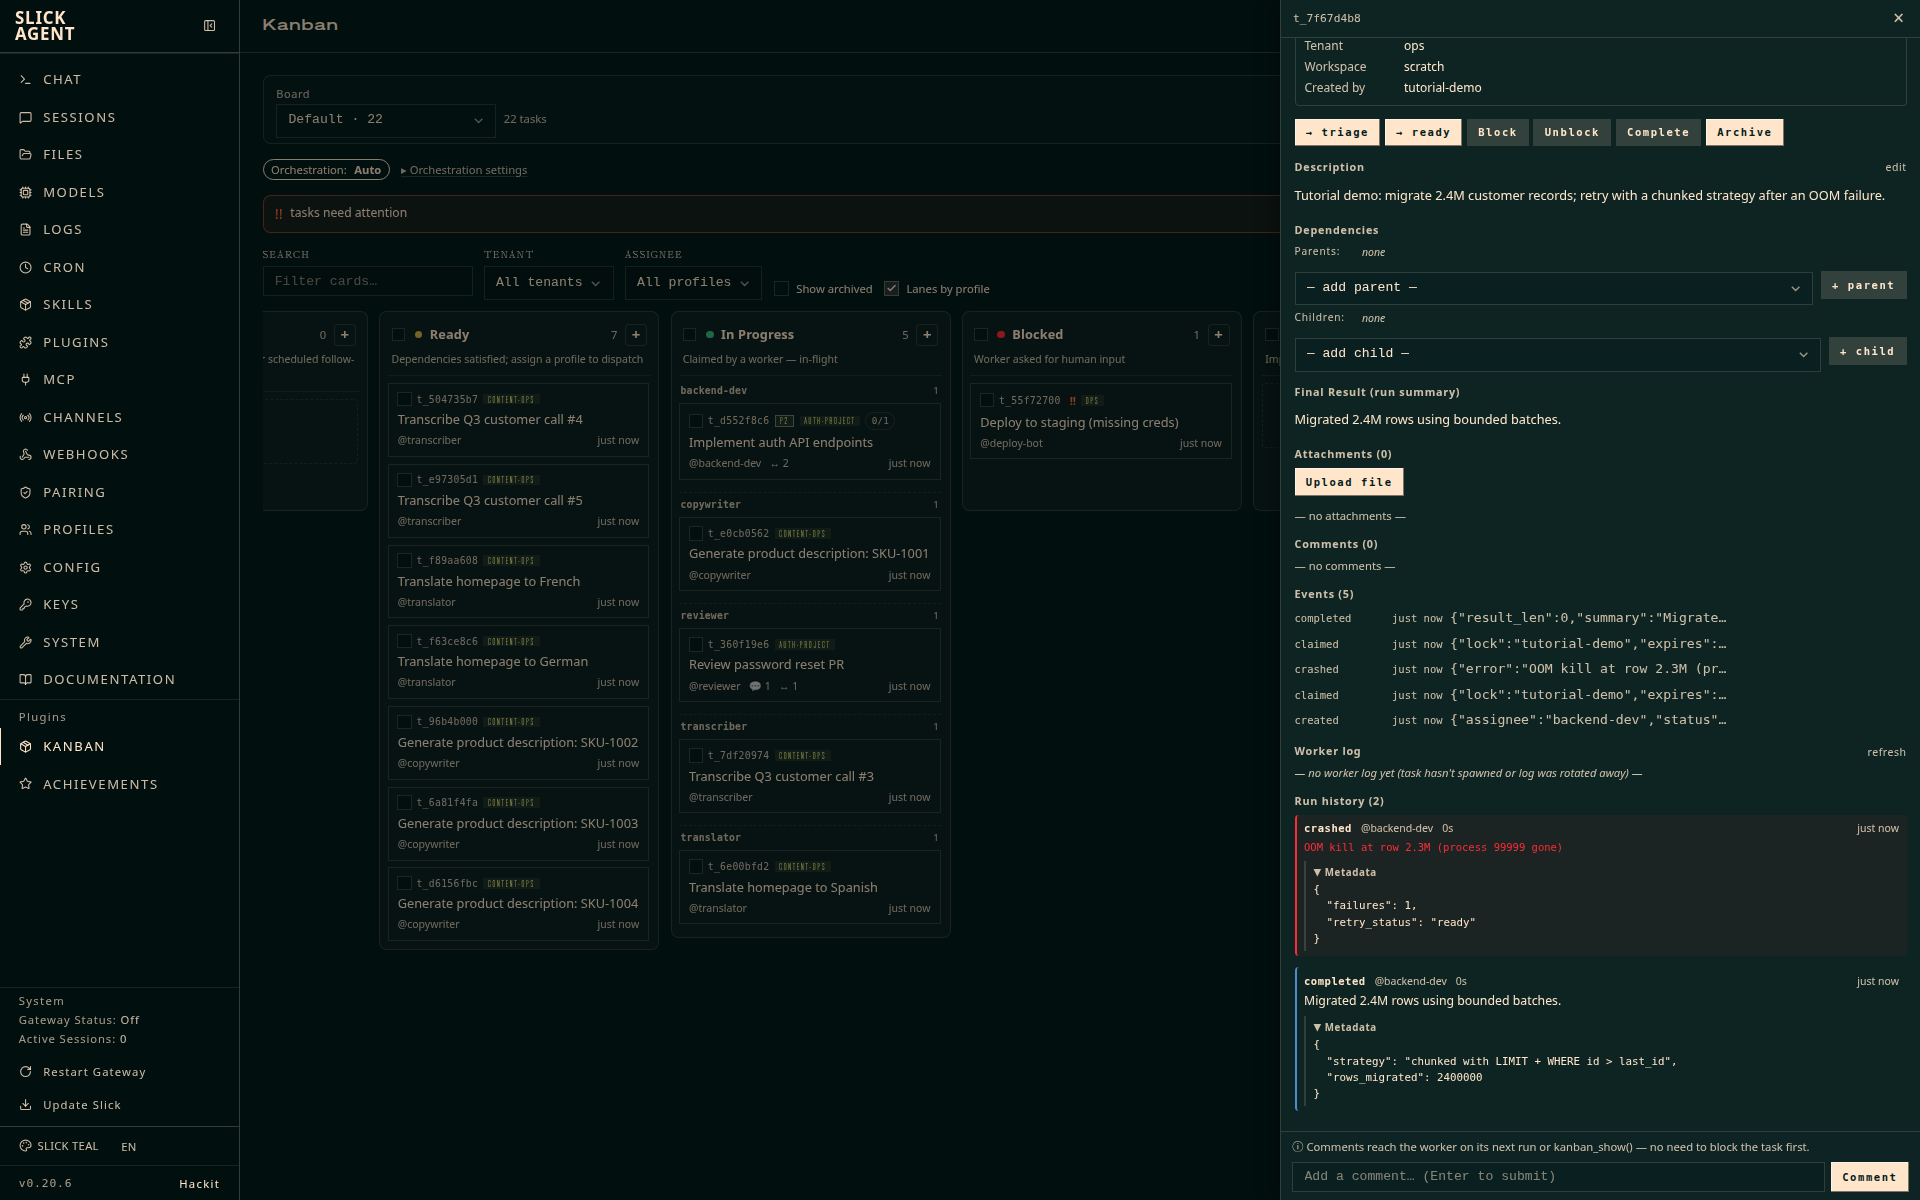The width and height of the screenshot is (1920, 1200).
Task: Click the Pairing shield icon
Action: tap(26, 492)
